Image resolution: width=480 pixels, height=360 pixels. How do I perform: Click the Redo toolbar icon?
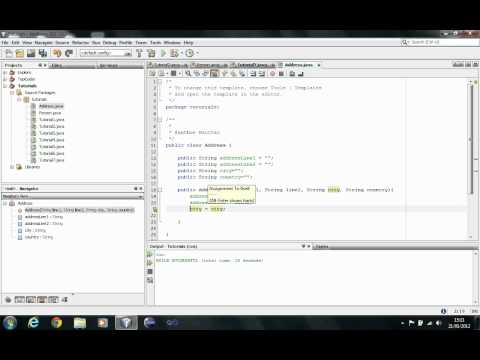(x=69, y=53)
